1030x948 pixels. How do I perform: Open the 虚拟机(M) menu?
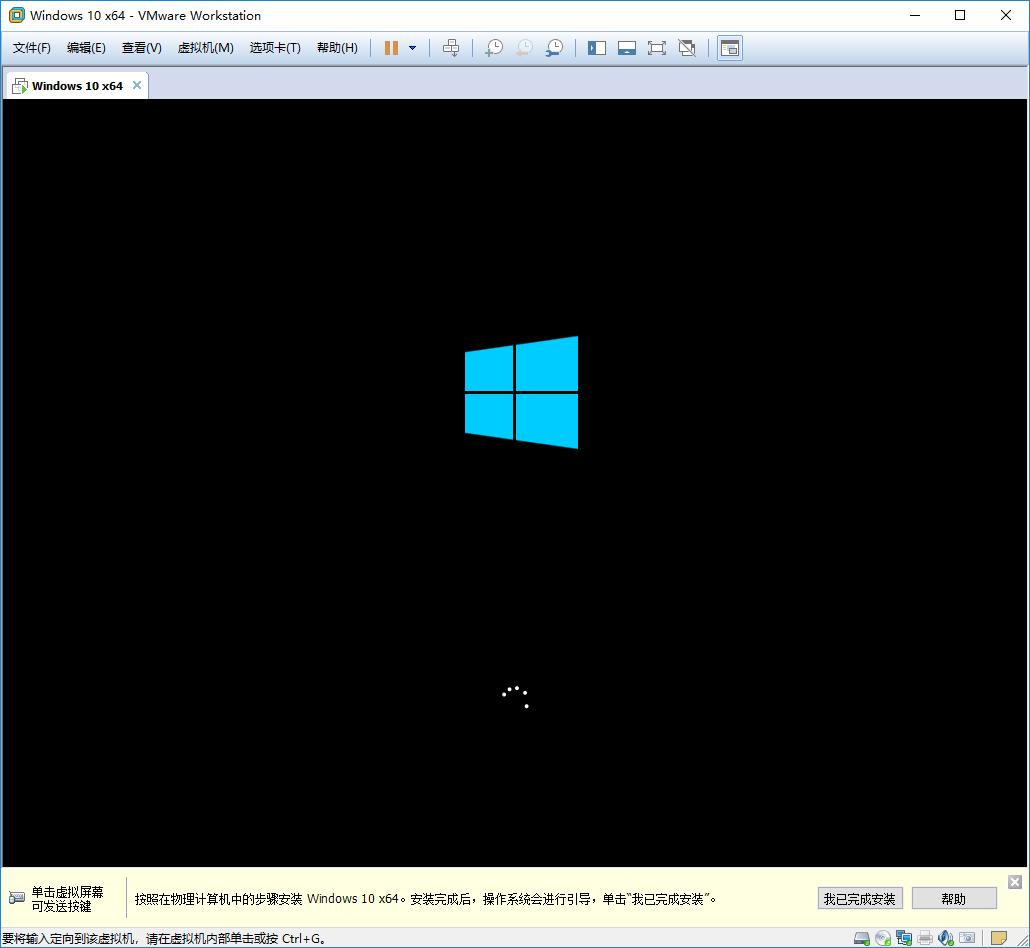pyautogui.click(x=205, y=47)
